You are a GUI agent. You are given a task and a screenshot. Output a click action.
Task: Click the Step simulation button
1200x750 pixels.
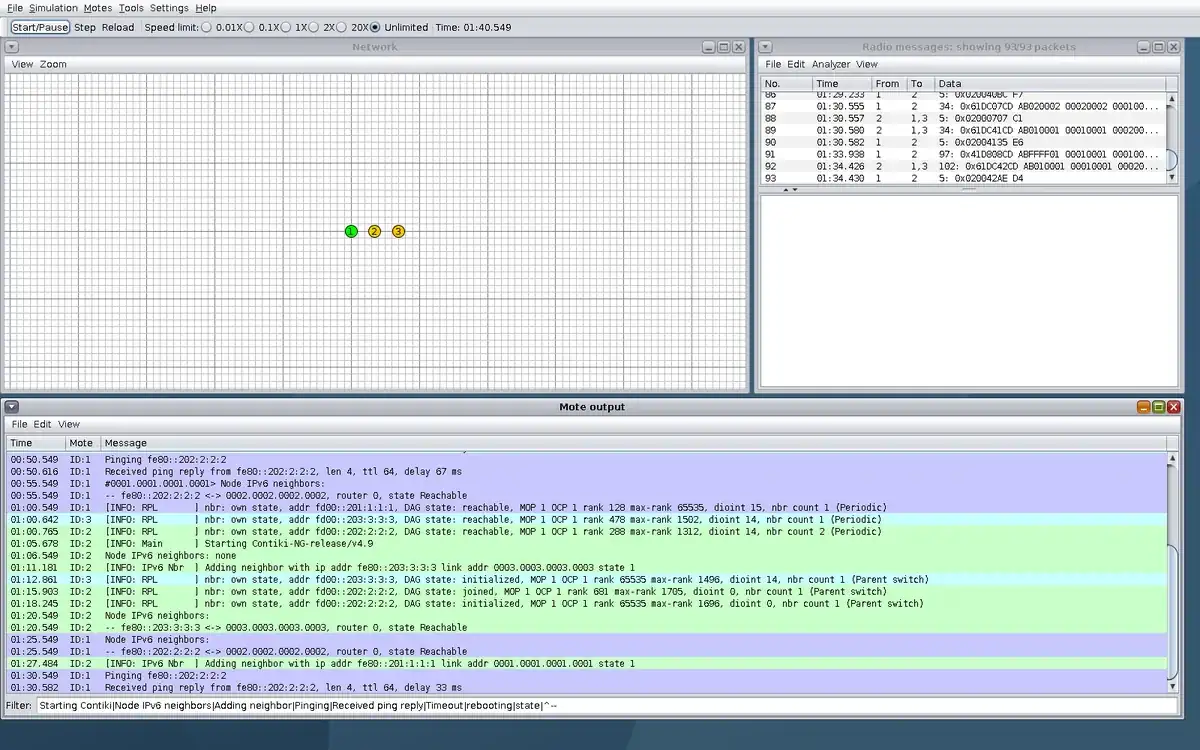pos(85,27)
